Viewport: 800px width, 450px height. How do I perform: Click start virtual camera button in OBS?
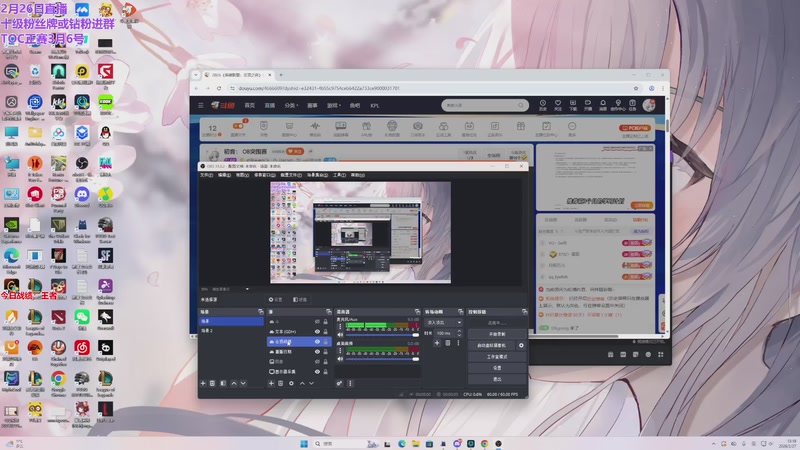pyautogui.click(x=491, y=345)
